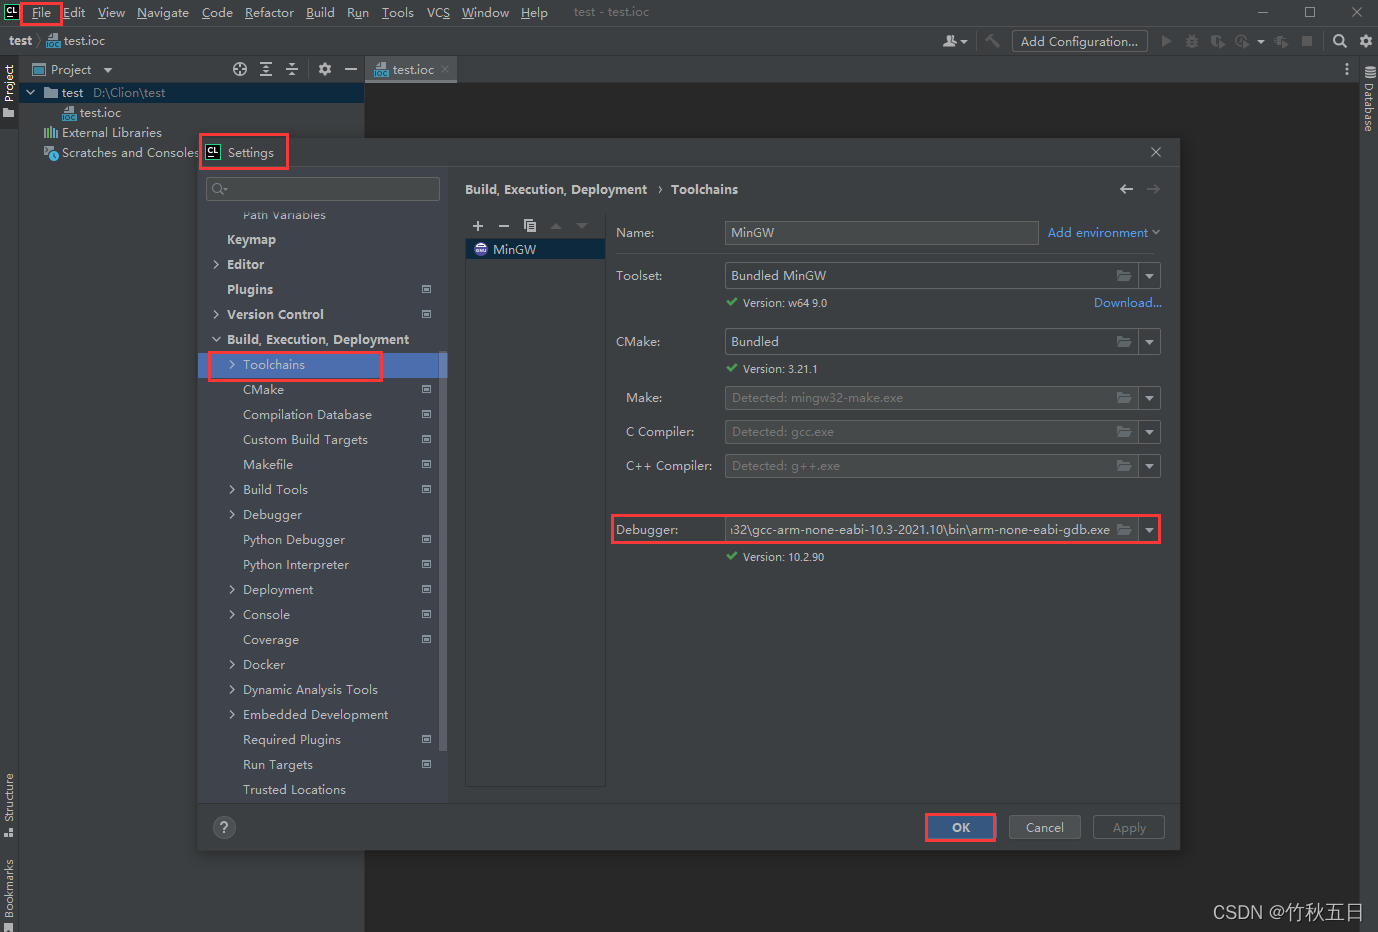Image resolution: width=1378 pixels, height=932 pixels.
Task: Click the toolchain Name field
Action: tap(881, 232)
